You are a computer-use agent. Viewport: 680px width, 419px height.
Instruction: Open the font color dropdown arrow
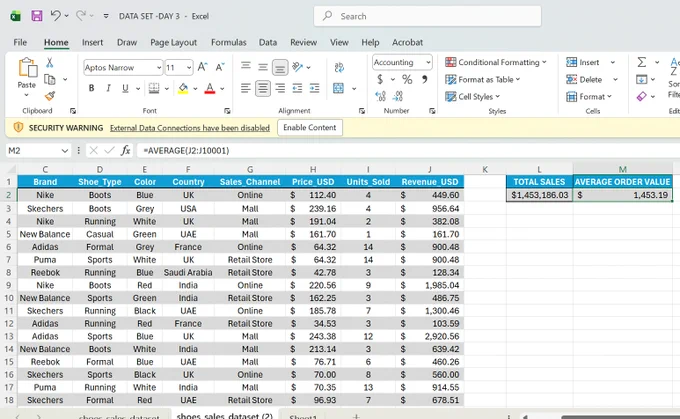tap(222, 89)
